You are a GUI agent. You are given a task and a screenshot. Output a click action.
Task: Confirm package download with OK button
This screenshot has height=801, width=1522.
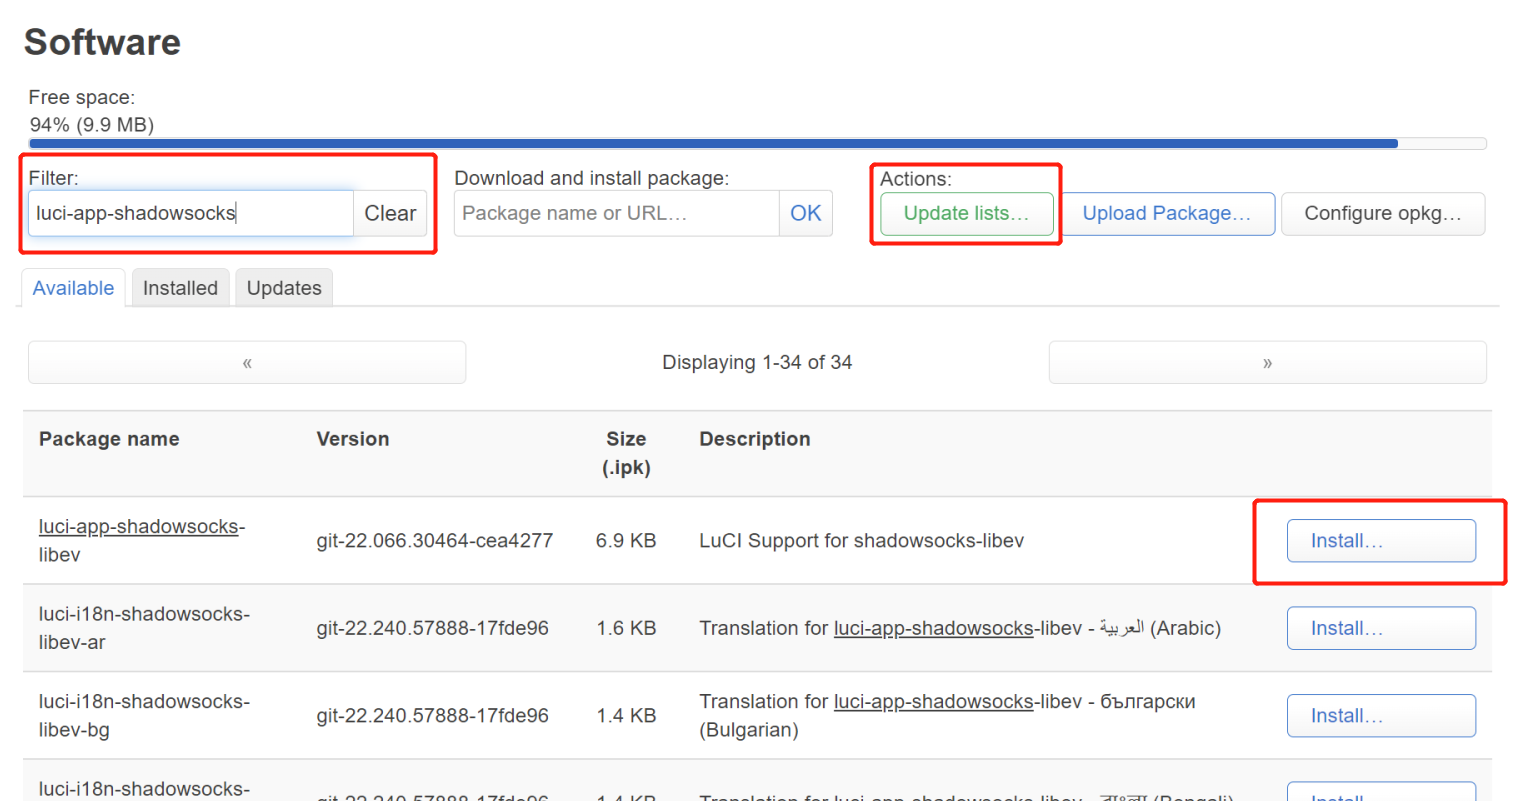(806, 213)
